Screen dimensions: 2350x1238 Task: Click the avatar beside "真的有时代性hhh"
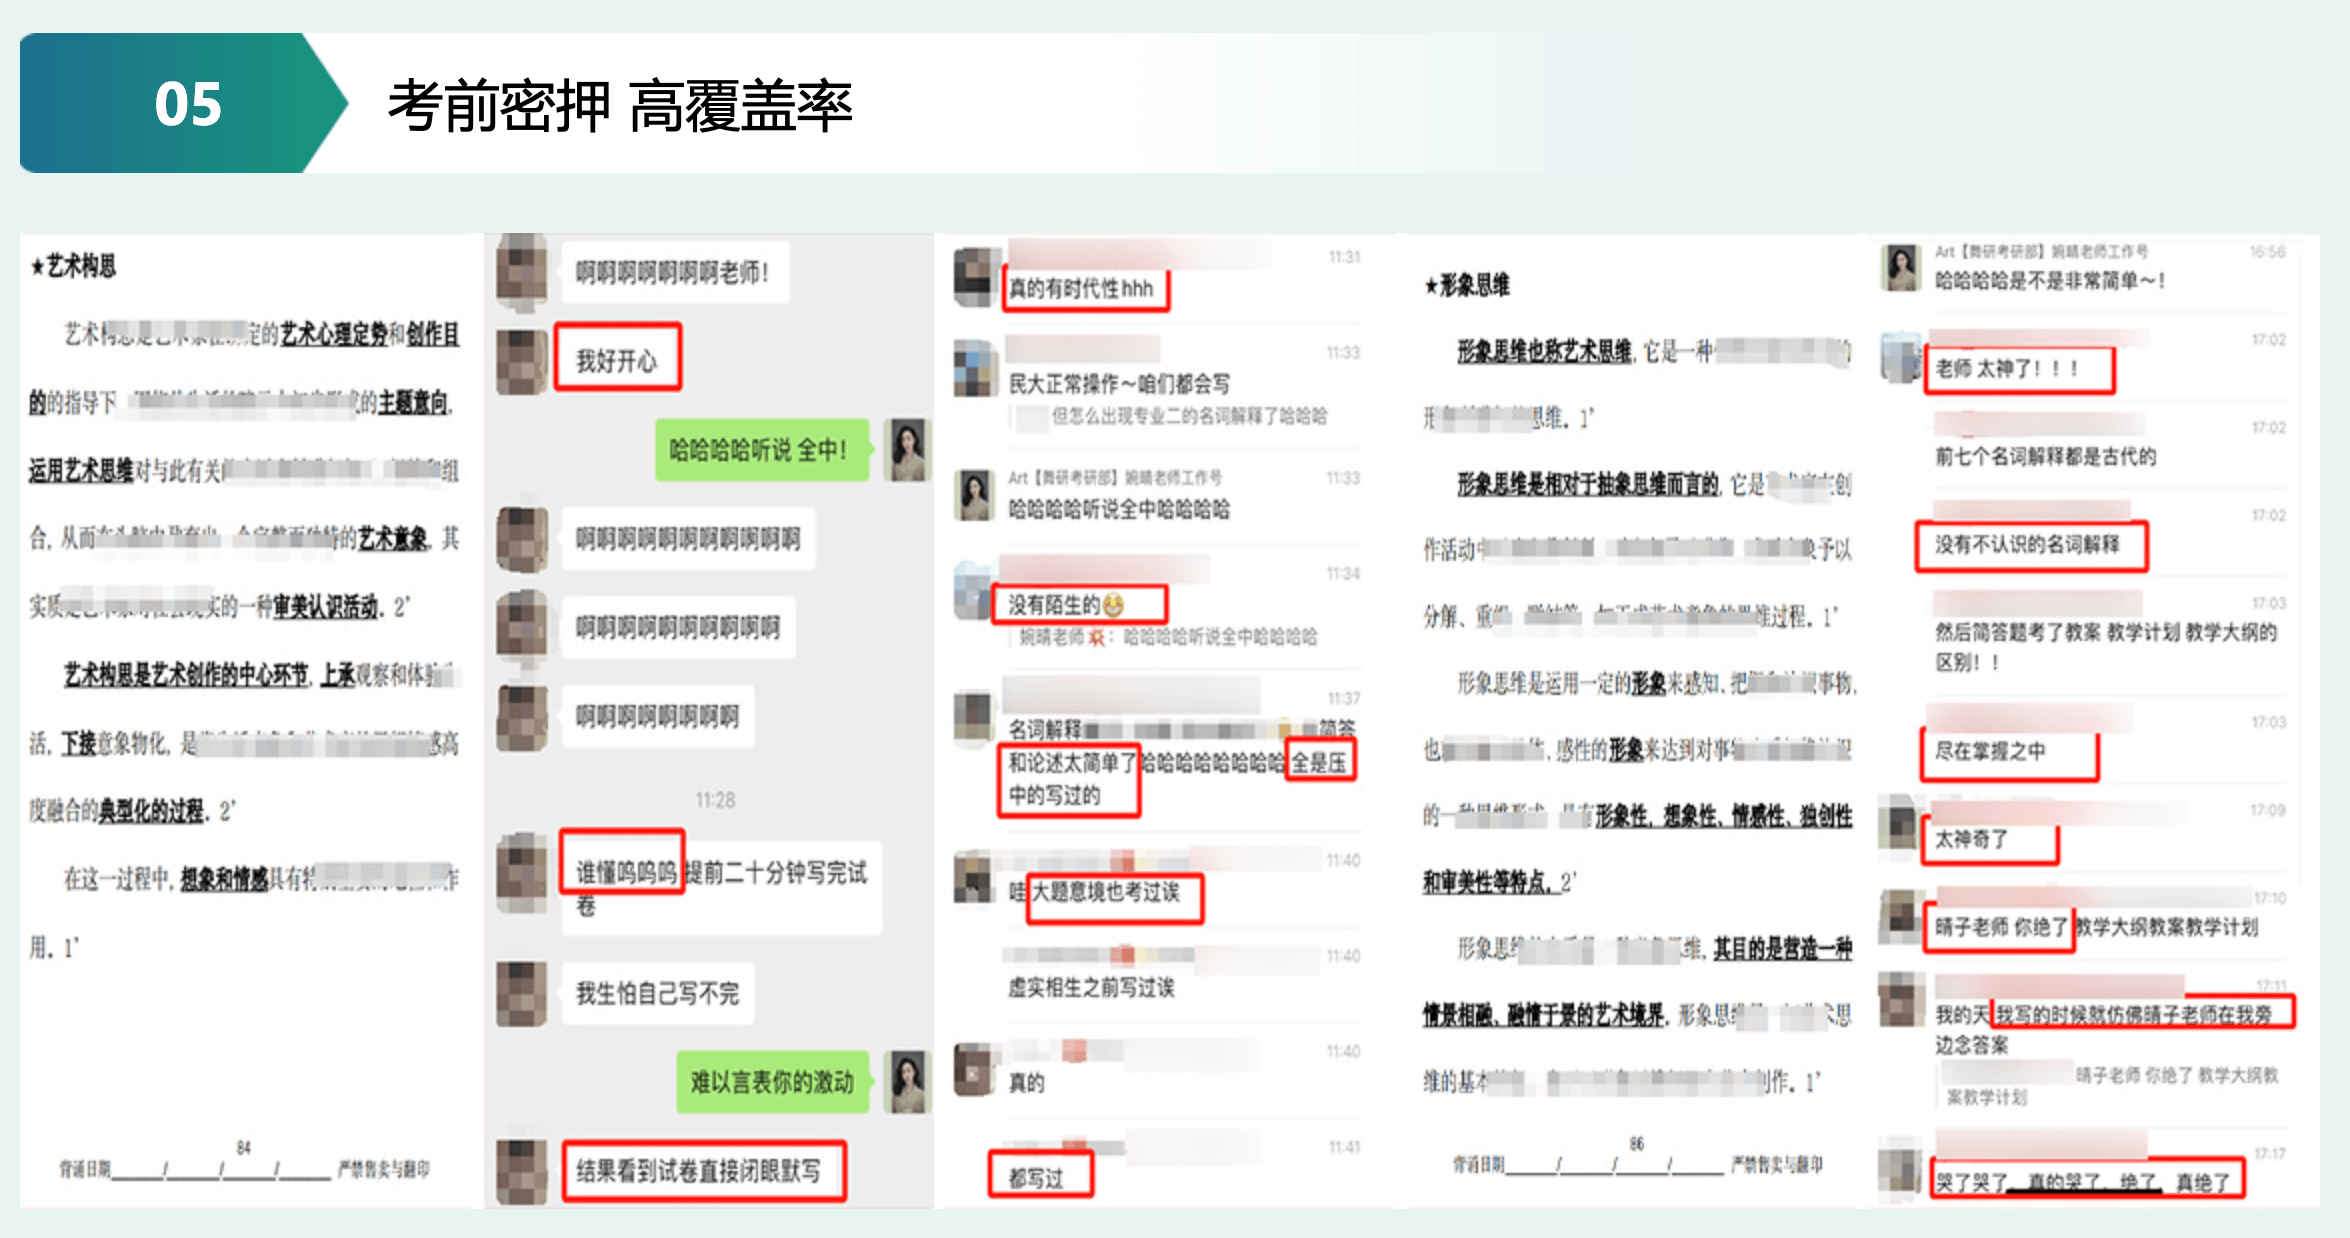(x=976, y=276)
